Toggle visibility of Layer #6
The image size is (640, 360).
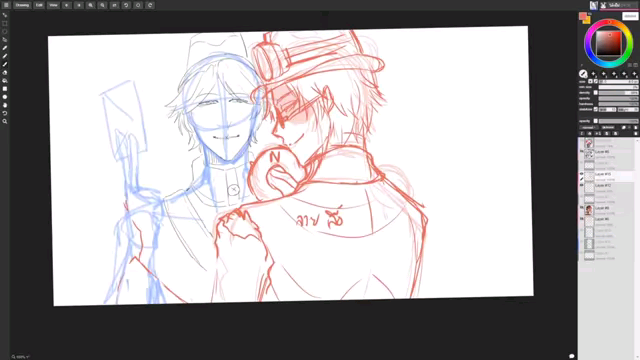582,219
